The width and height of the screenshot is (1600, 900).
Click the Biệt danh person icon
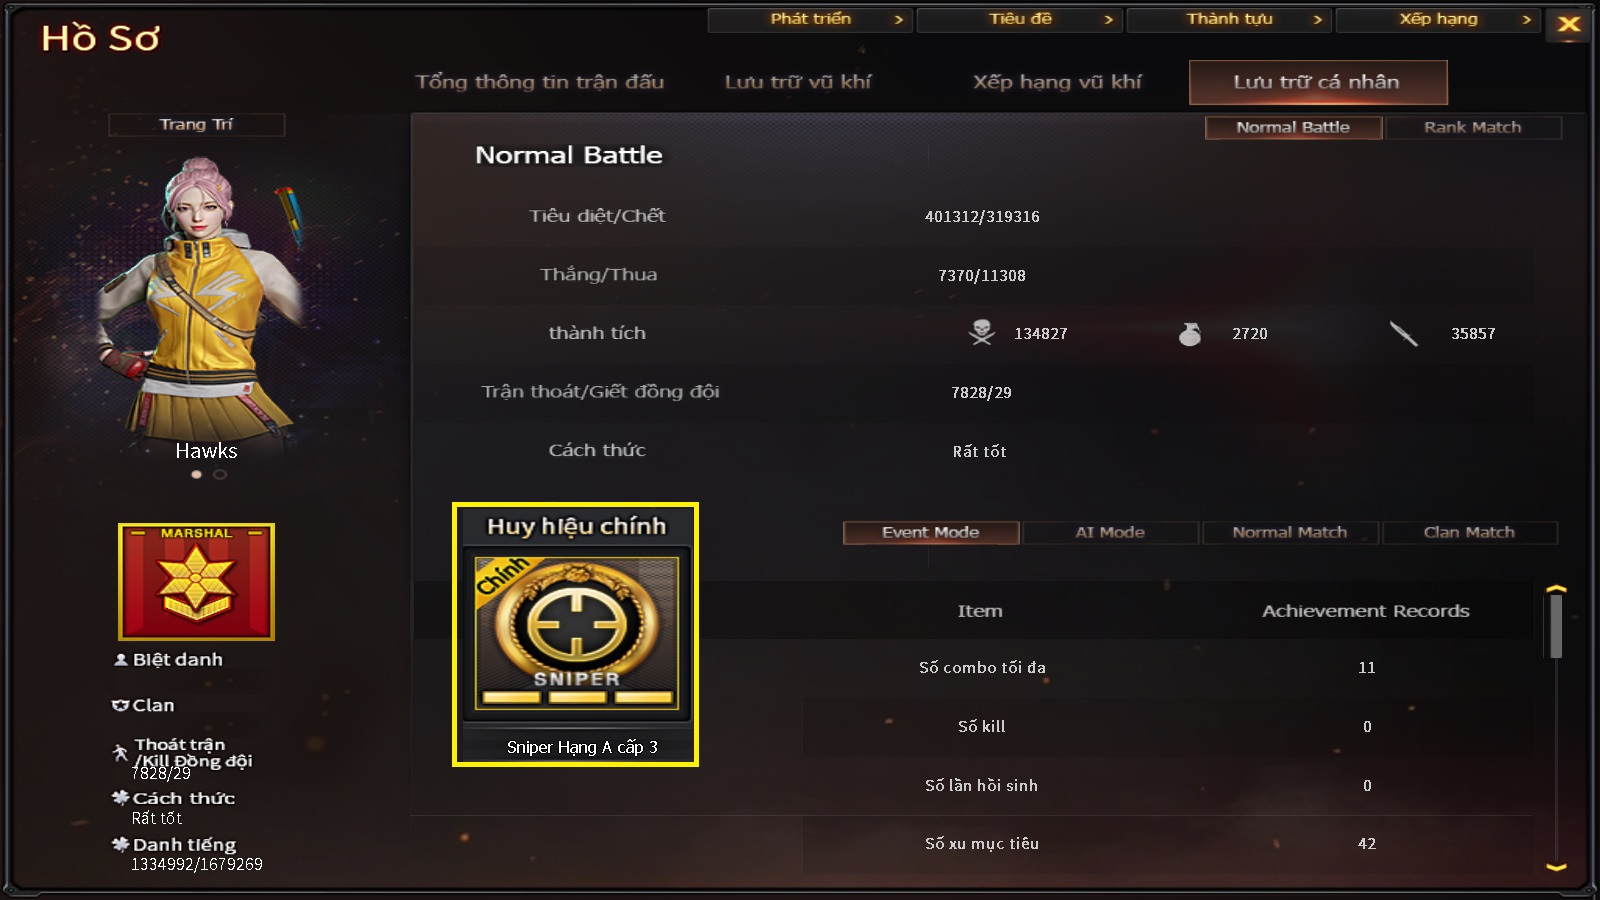[121, 660]
